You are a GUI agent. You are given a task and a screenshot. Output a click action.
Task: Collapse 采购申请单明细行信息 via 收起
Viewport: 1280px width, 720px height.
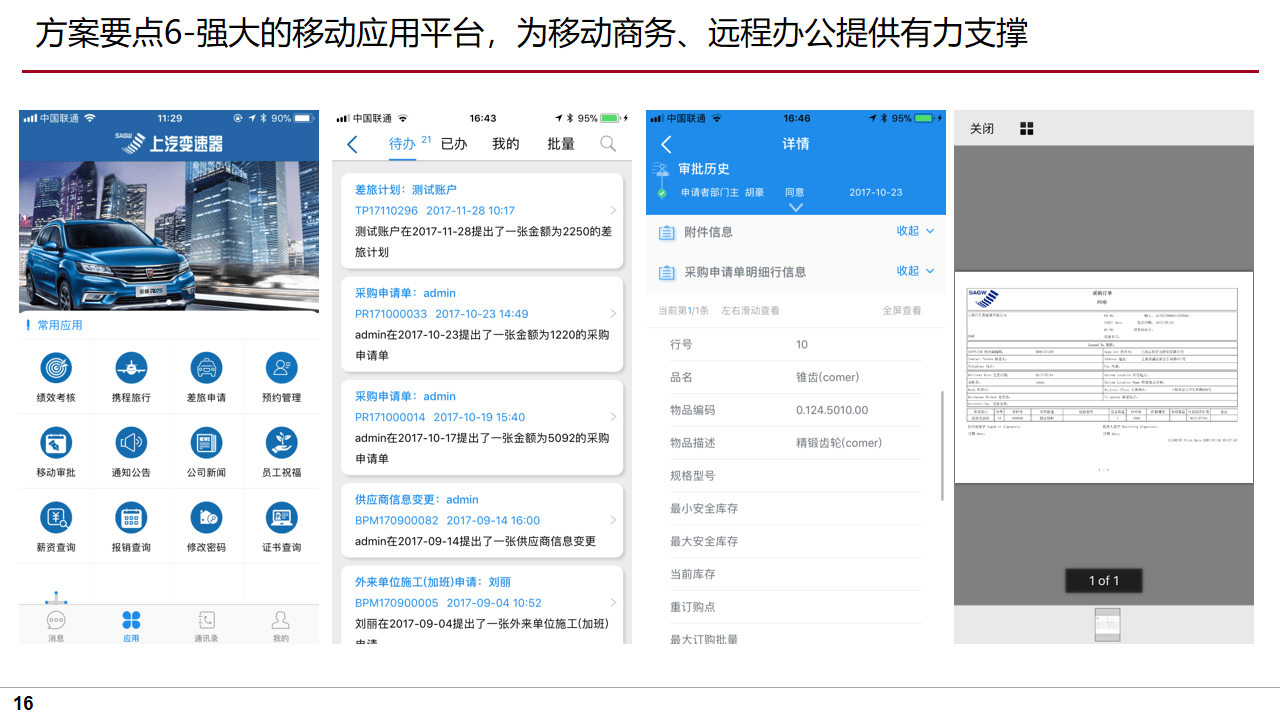[916, 271]
